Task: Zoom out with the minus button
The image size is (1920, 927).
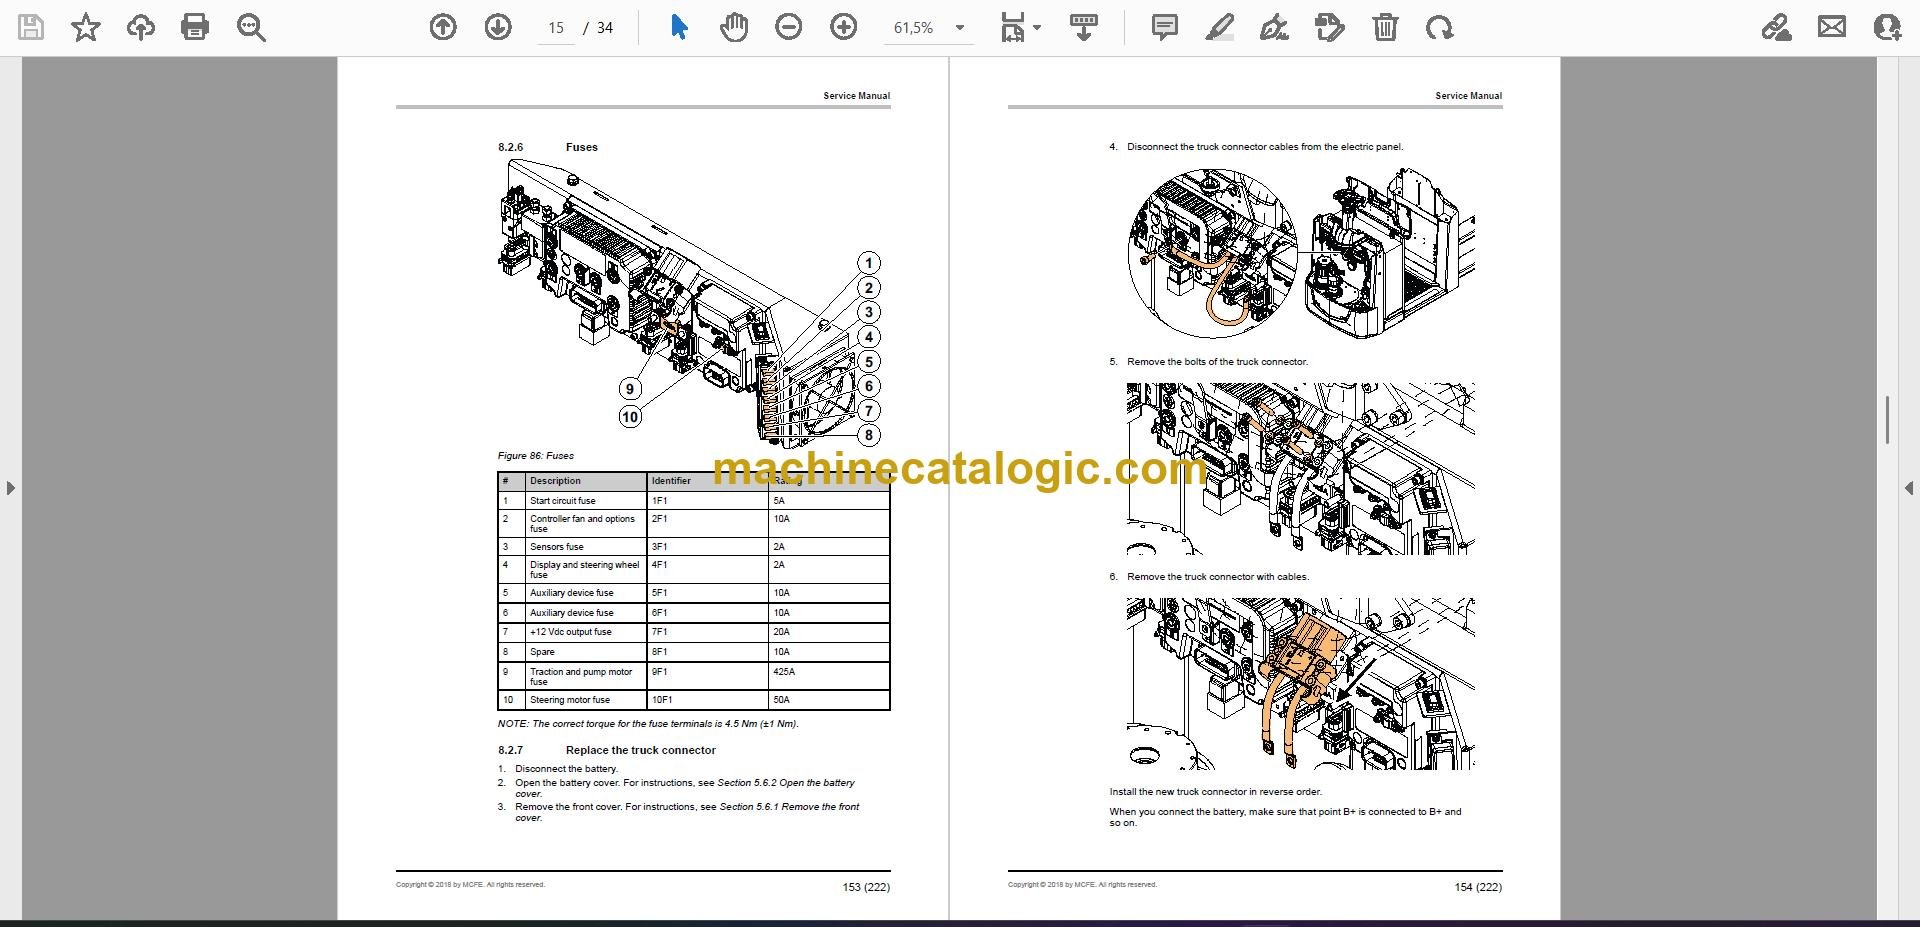Action: tap(789, 27)
